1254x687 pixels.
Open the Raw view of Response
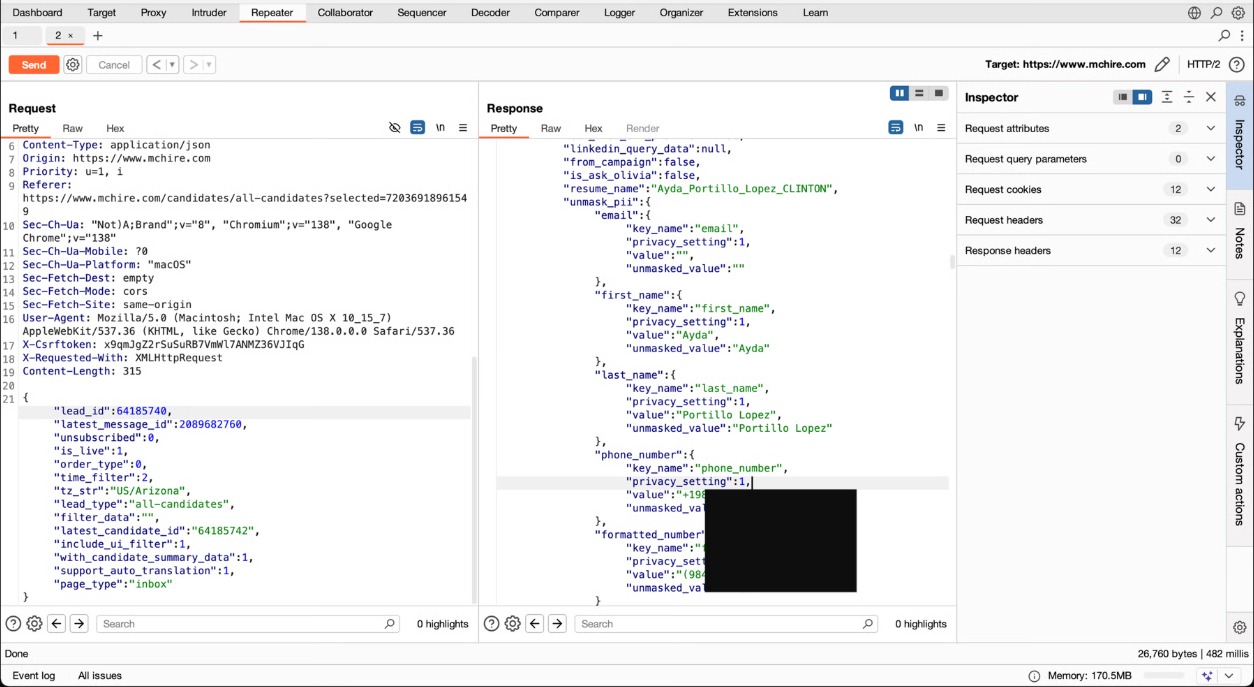point(551,128)
